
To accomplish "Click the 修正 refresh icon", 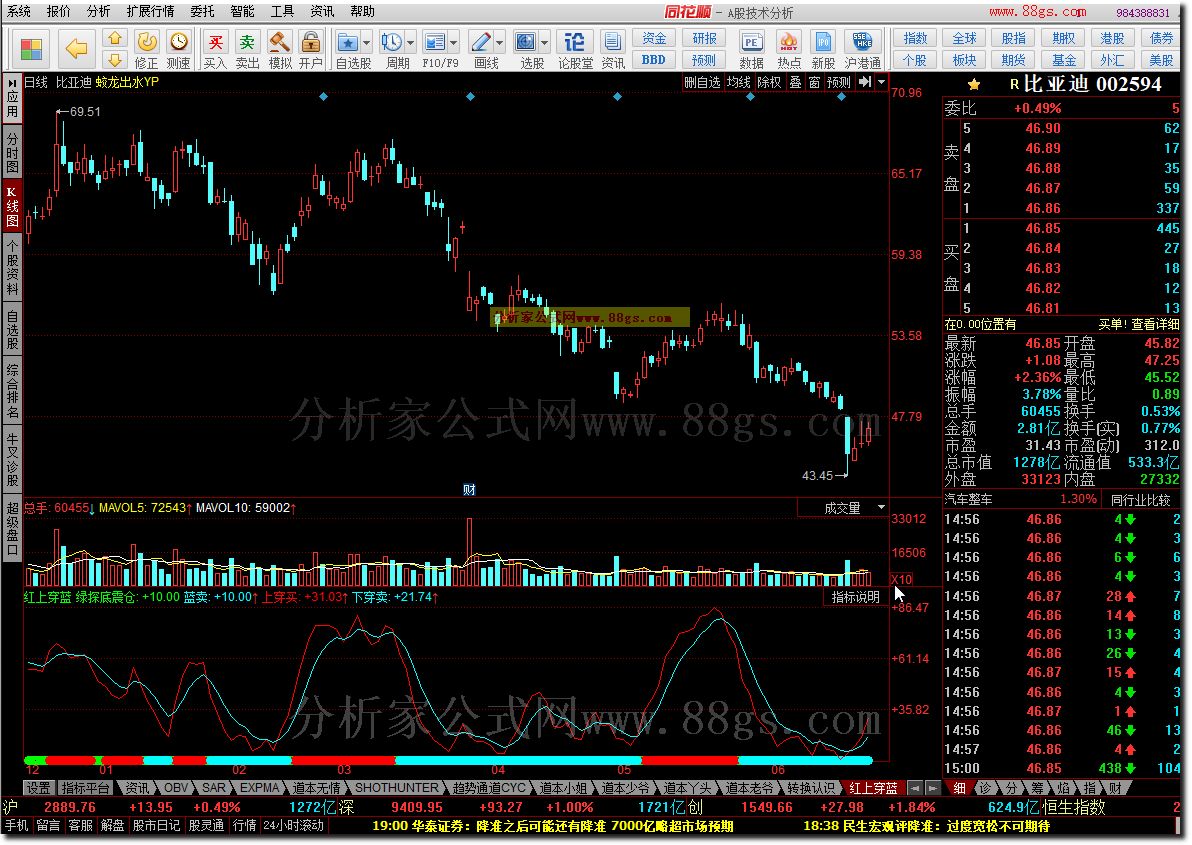I will click(x=147, y=42).
